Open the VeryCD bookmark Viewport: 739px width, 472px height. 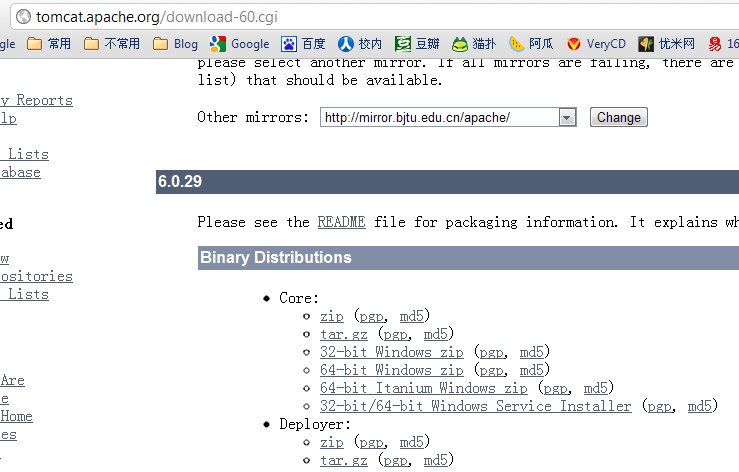[596, 44]
